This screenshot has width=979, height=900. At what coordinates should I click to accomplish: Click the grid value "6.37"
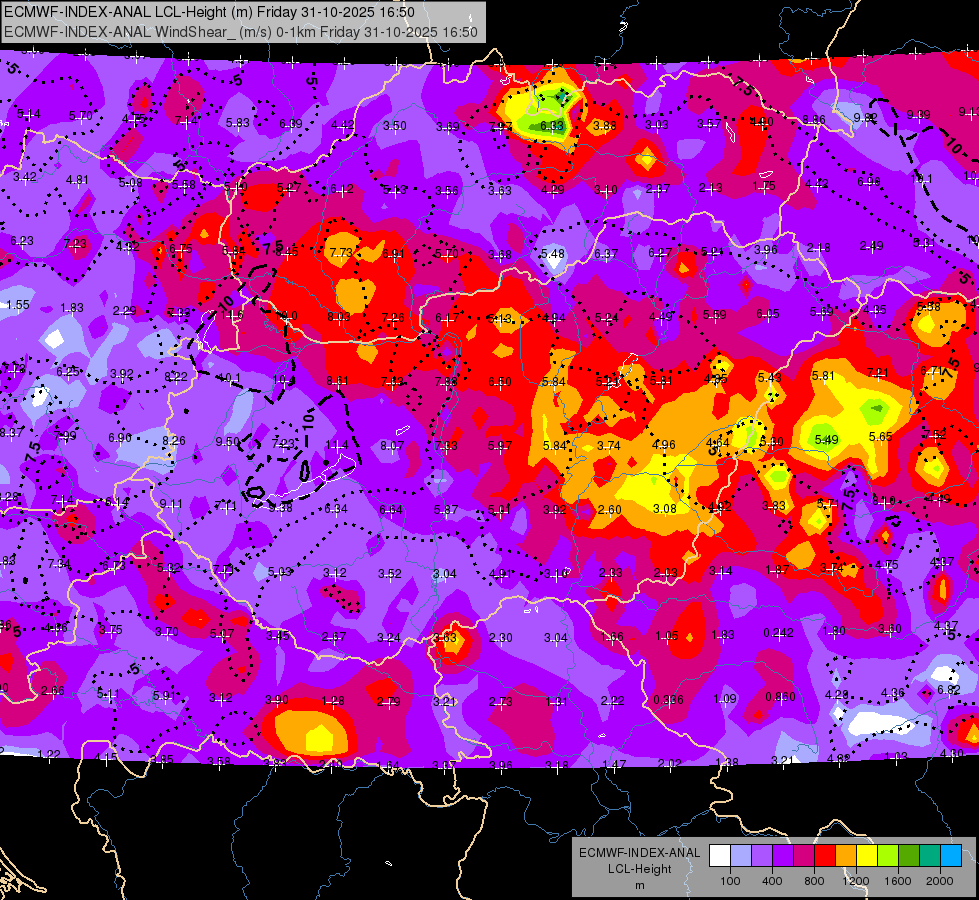[606, 254]
